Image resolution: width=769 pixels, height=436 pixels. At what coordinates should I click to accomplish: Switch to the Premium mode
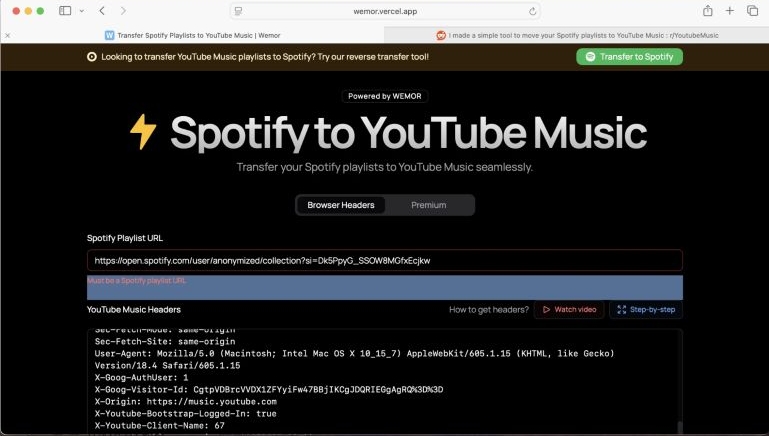click(x=429, y=205)
